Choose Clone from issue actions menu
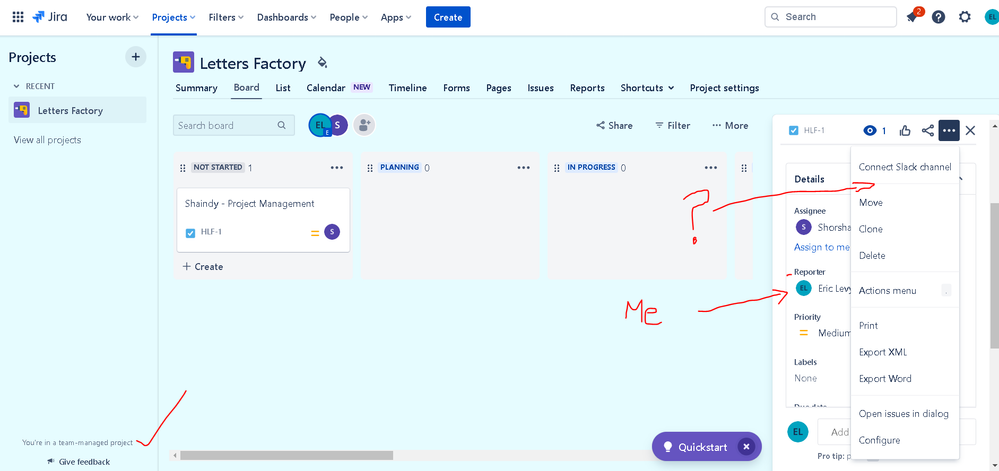Screen dimensions: 999x471 click(905, 229)
